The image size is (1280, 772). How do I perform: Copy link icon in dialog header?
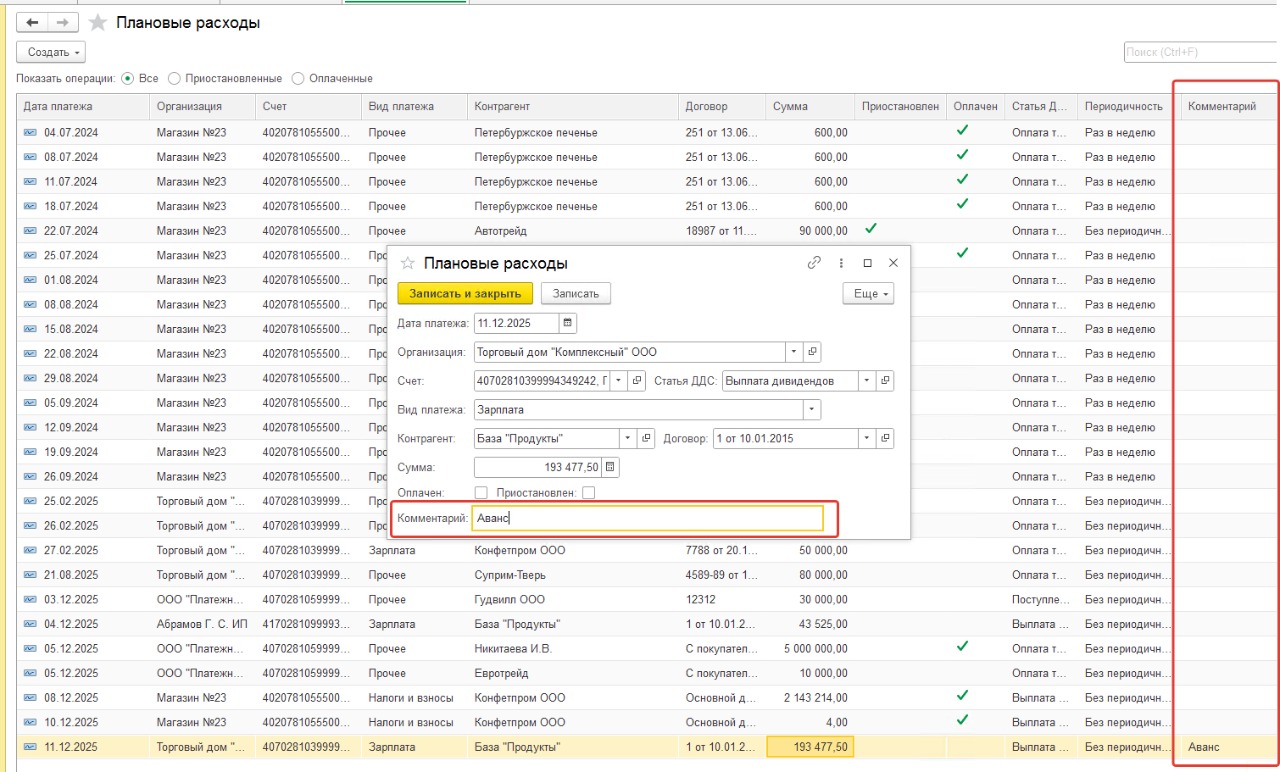point(814,263)
